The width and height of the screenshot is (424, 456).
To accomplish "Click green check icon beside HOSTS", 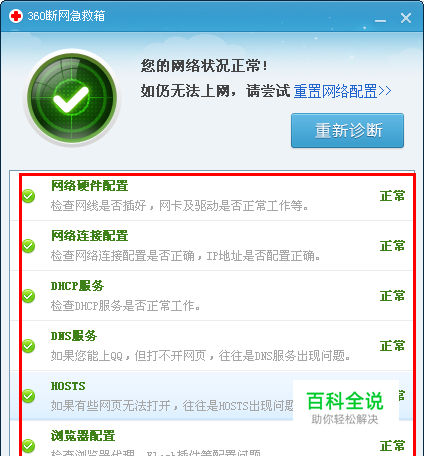I will 29,396.
